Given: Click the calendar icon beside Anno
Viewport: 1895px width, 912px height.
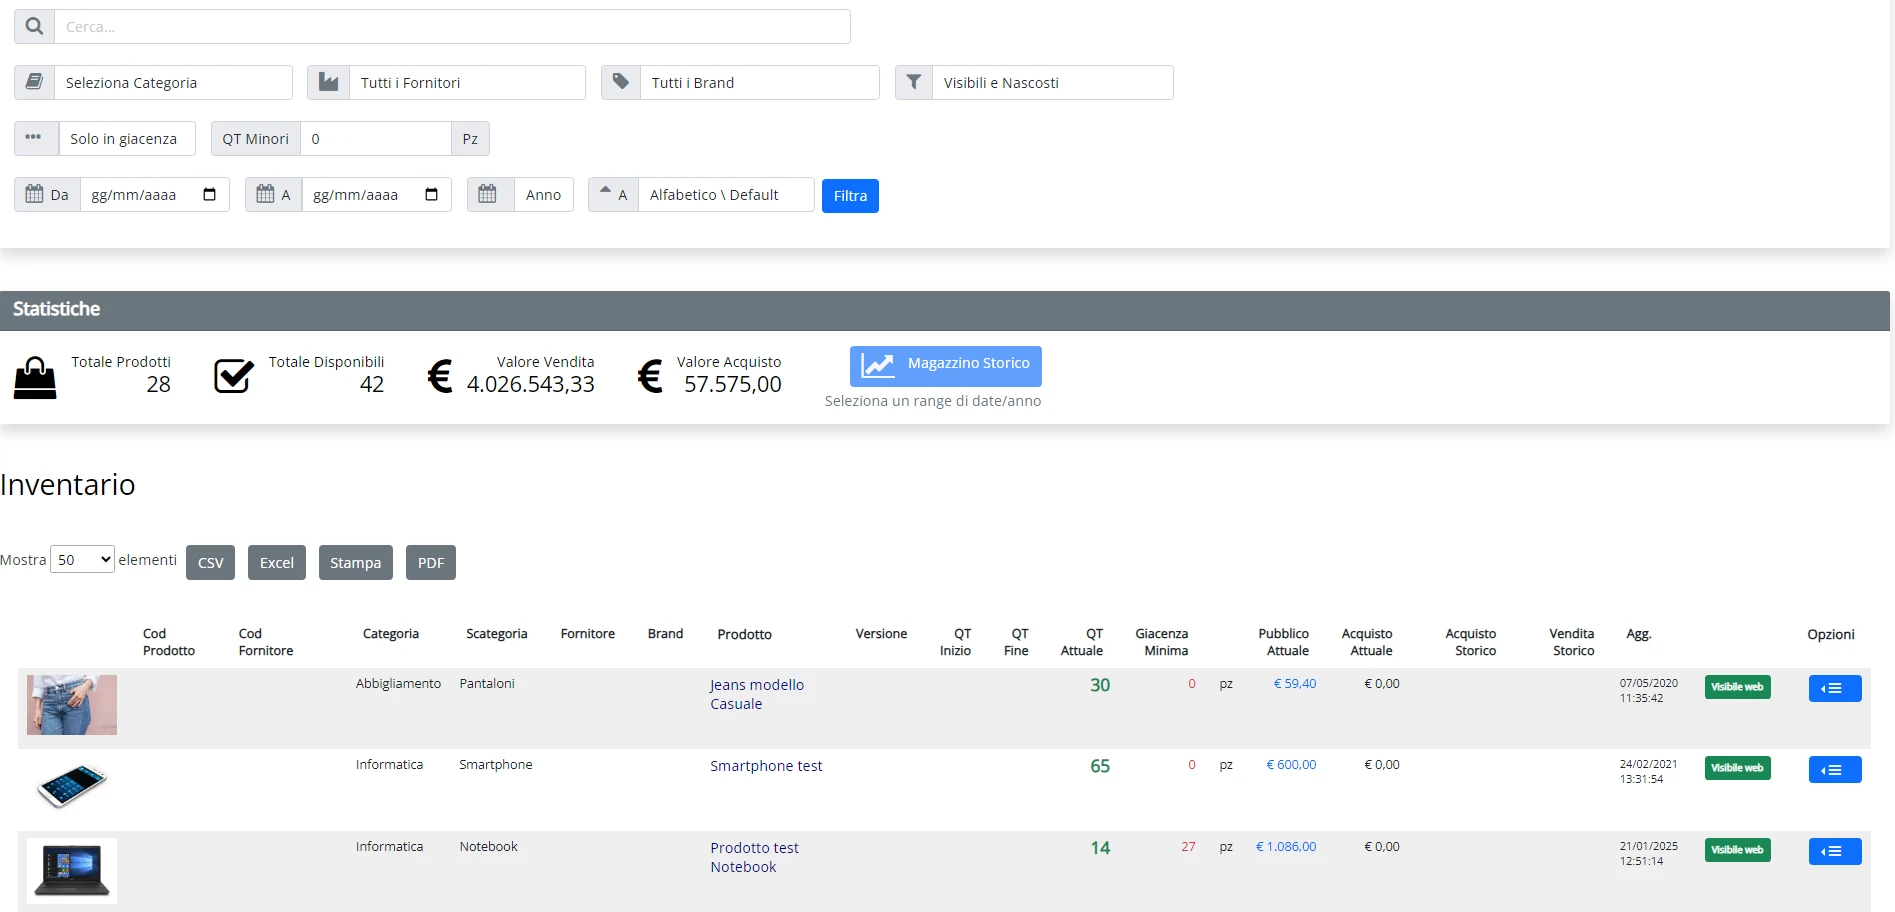Looking at the screenshot, I should tap(487, 194).
